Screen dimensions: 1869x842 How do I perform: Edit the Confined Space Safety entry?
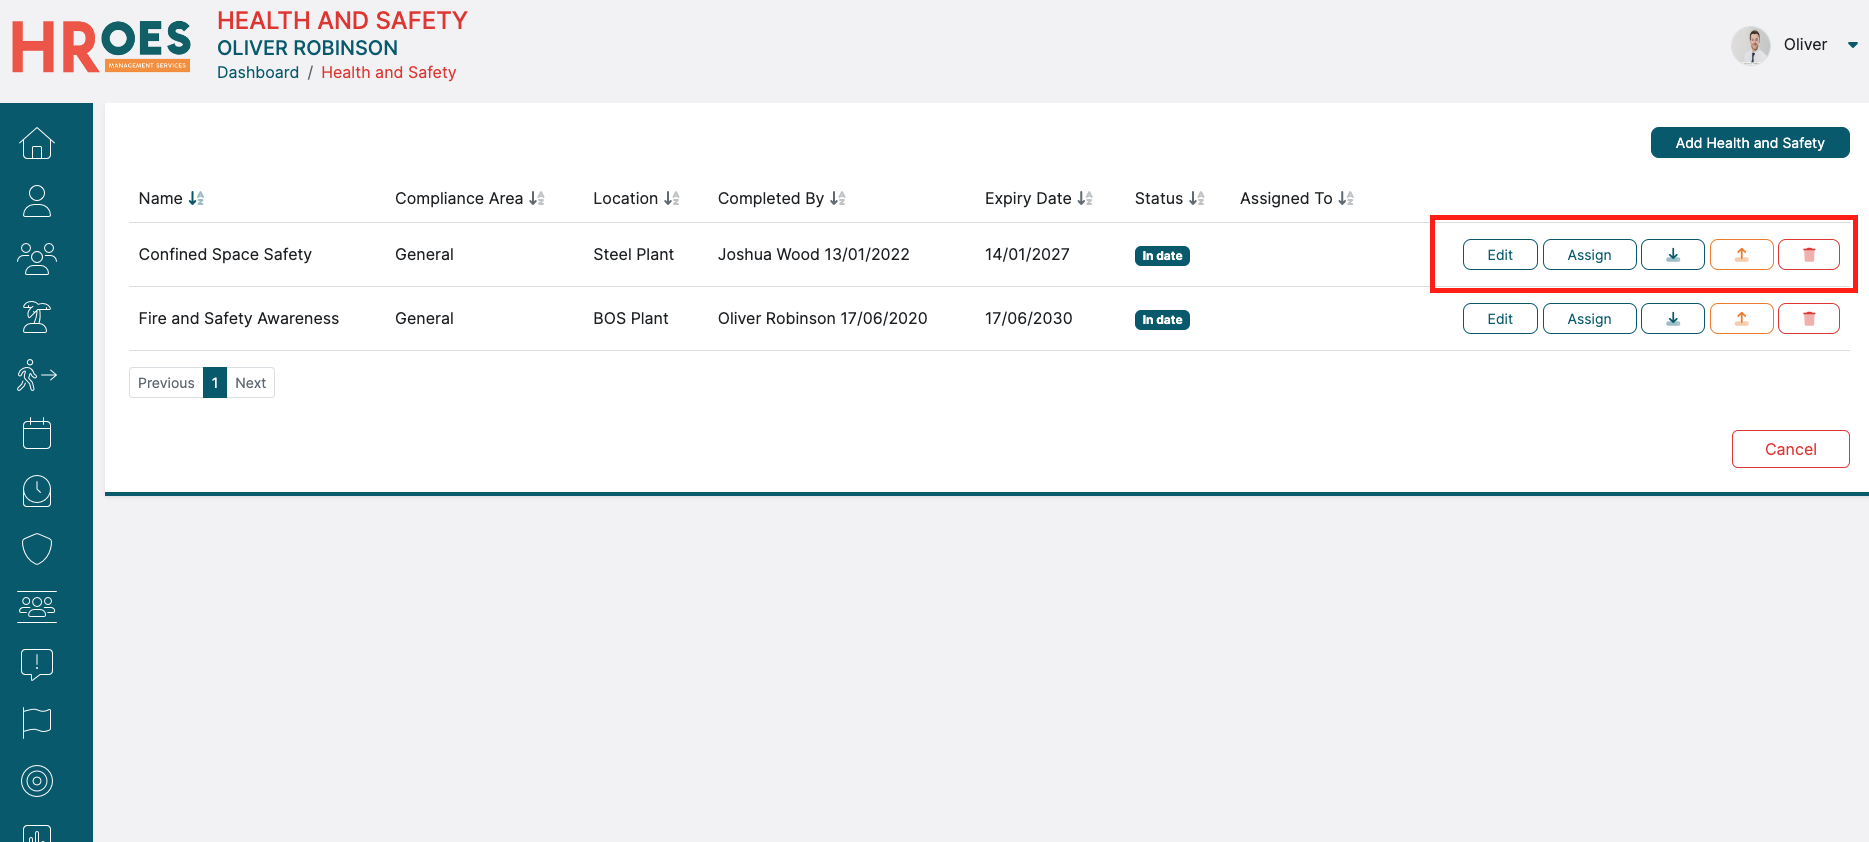(1499, 255)
